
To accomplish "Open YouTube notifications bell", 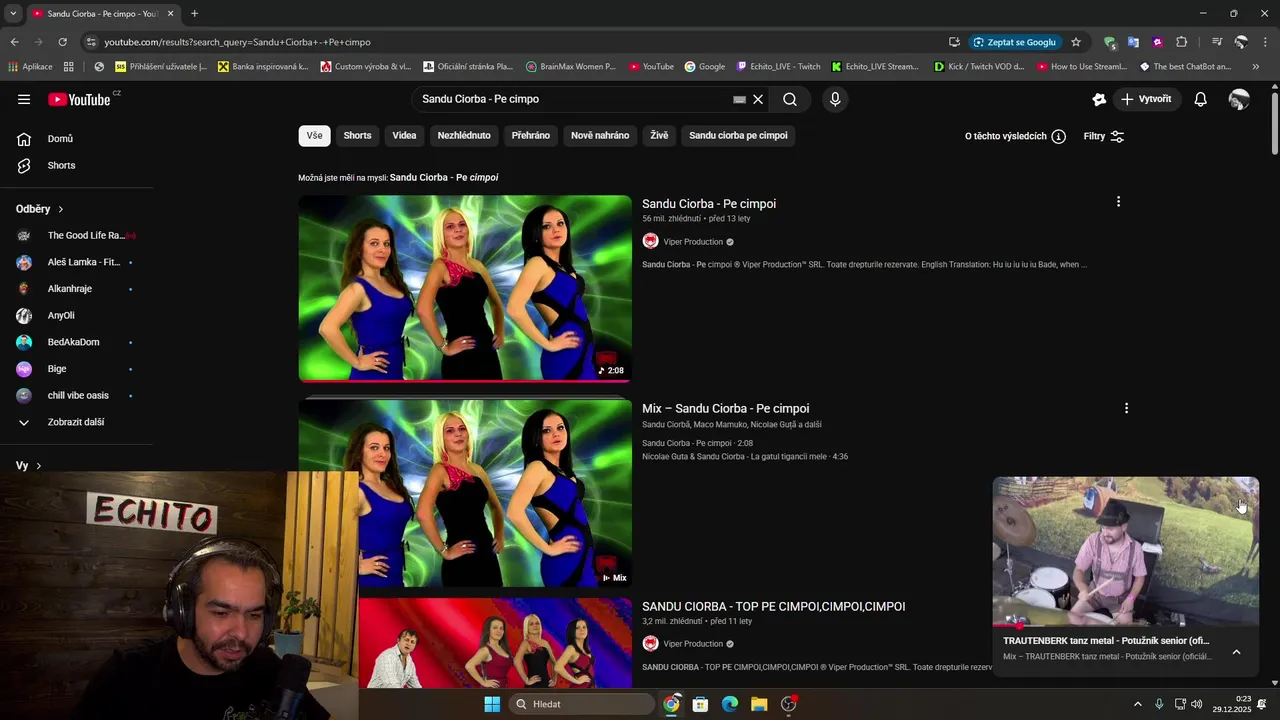I will (1200, 99).
